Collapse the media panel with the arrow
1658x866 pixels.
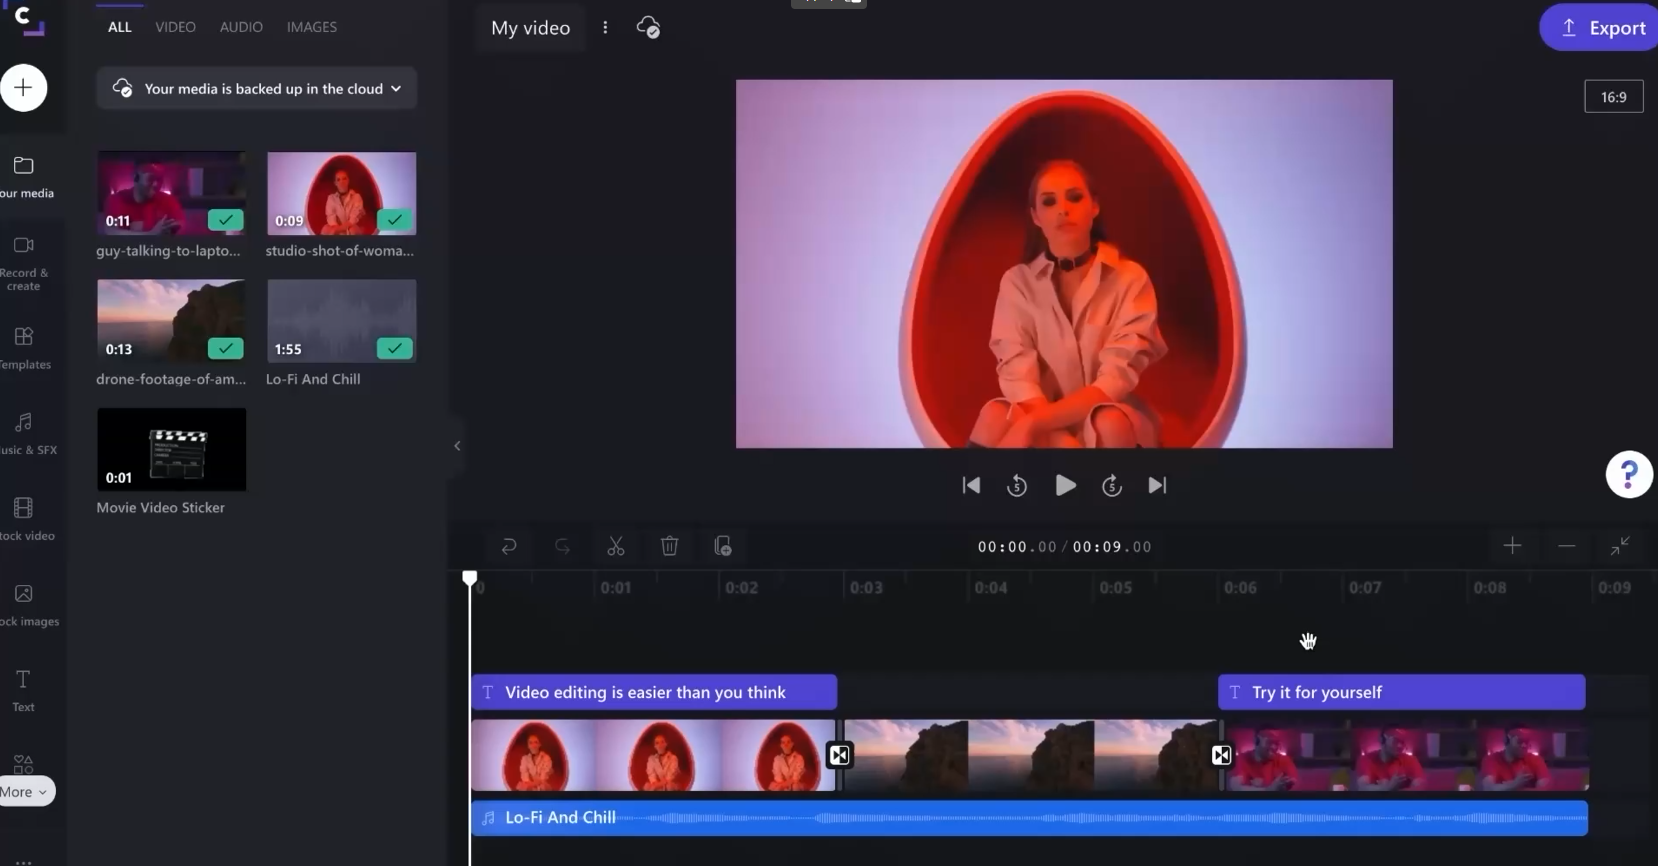(x=457, y=446)
